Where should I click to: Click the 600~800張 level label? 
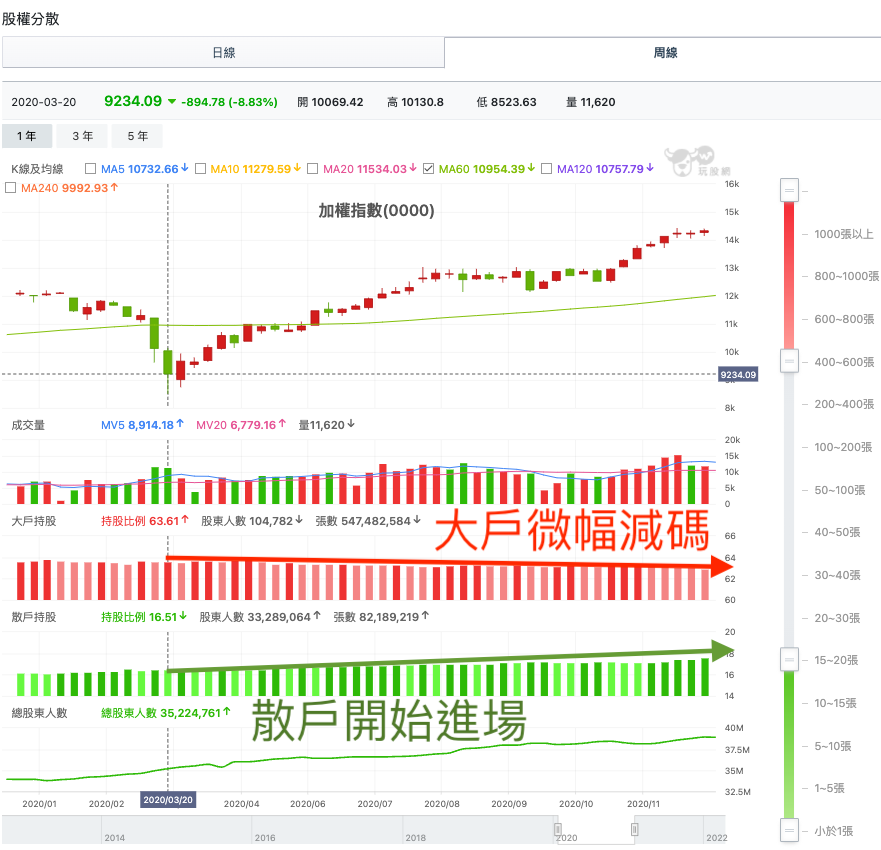[x=844, y=319]
